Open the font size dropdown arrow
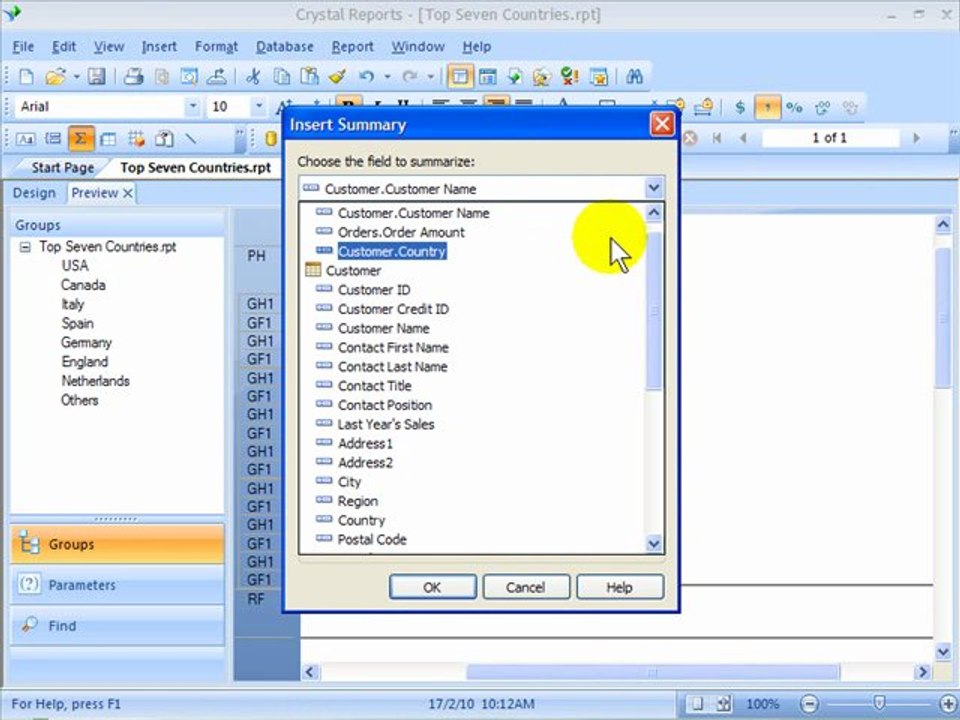 click(259, 107)
